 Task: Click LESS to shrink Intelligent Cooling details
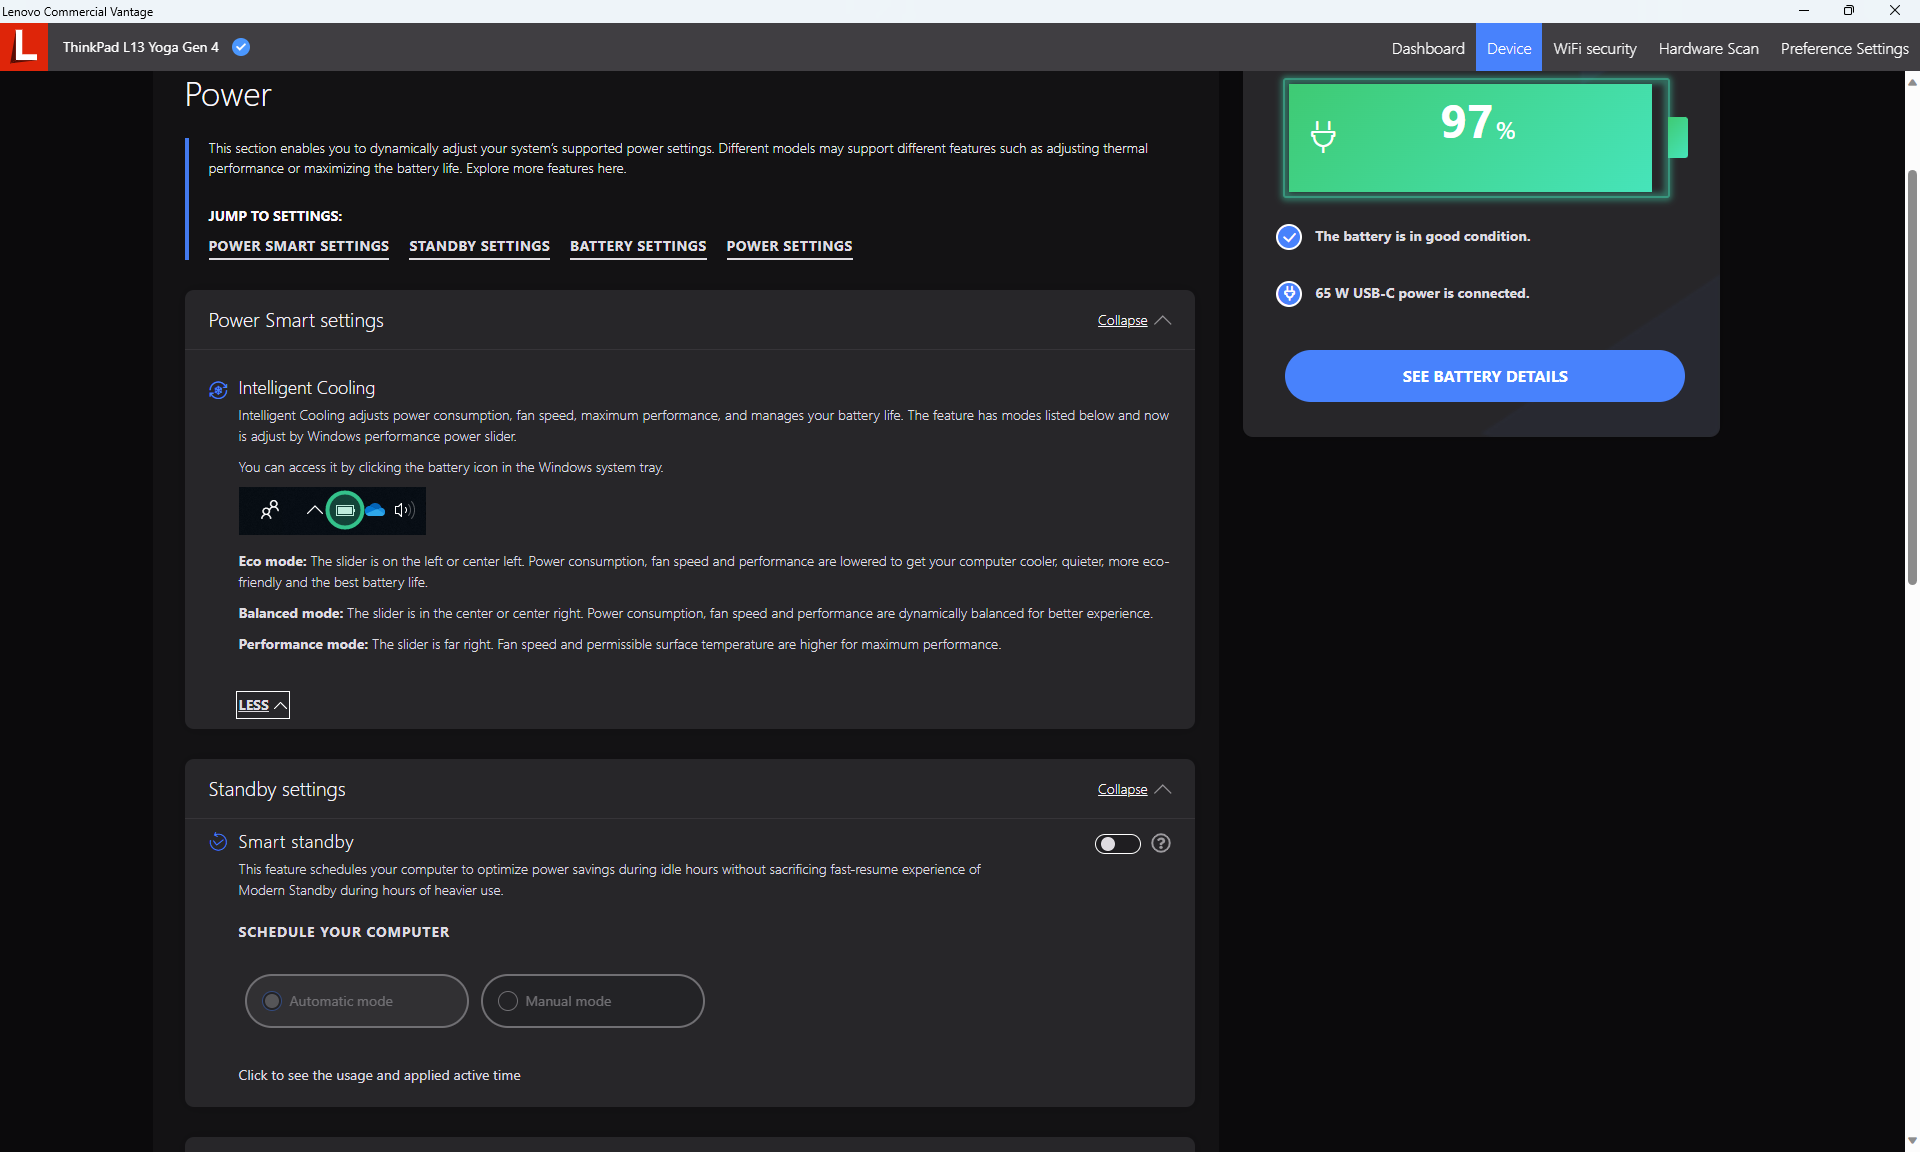pos(263,705)
